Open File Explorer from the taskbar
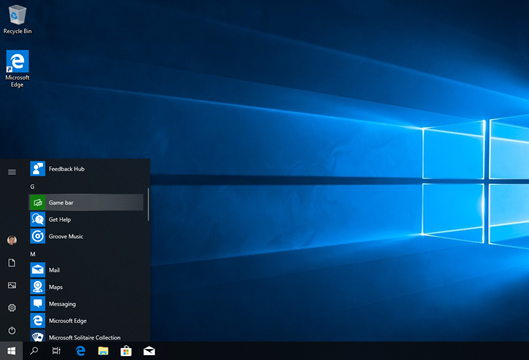This screenshot has height=360, width=529. click(103, 351)
